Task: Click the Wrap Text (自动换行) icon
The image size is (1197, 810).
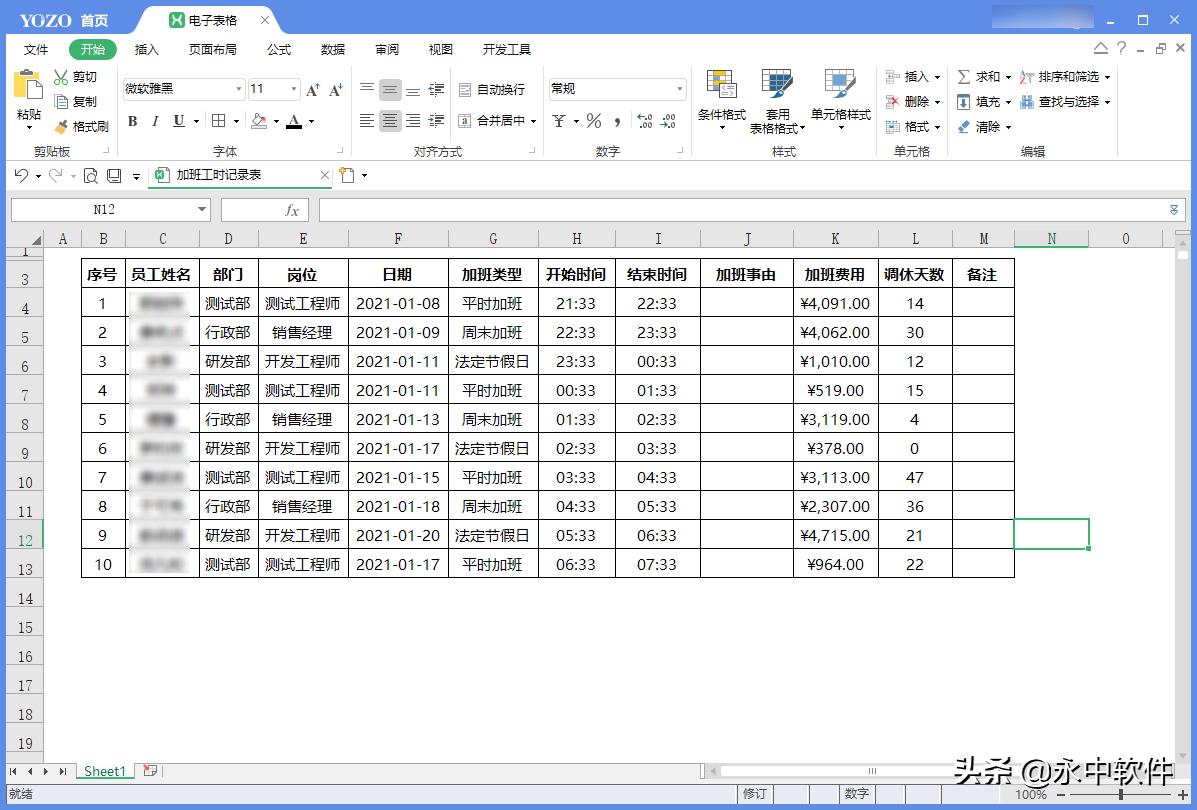Action: pos(495,89)
